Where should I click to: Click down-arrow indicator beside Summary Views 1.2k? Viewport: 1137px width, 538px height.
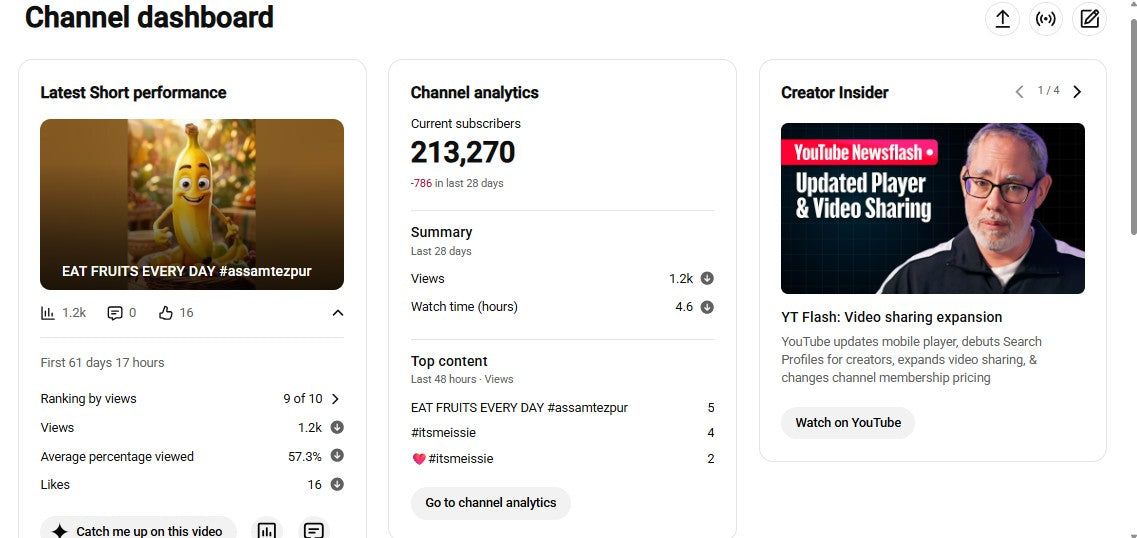708,278
